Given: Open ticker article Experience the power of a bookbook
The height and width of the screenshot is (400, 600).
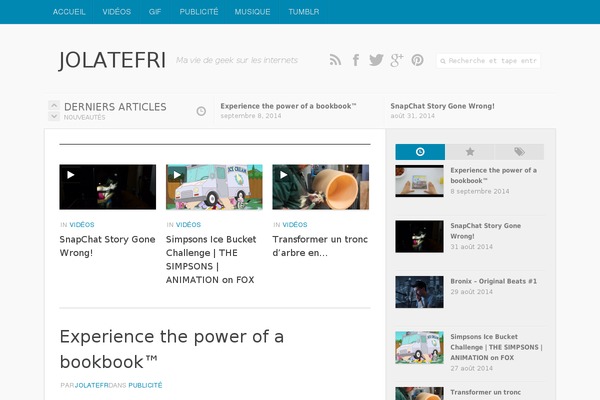Looking at the screenshot, I should (x=288, y=106).
